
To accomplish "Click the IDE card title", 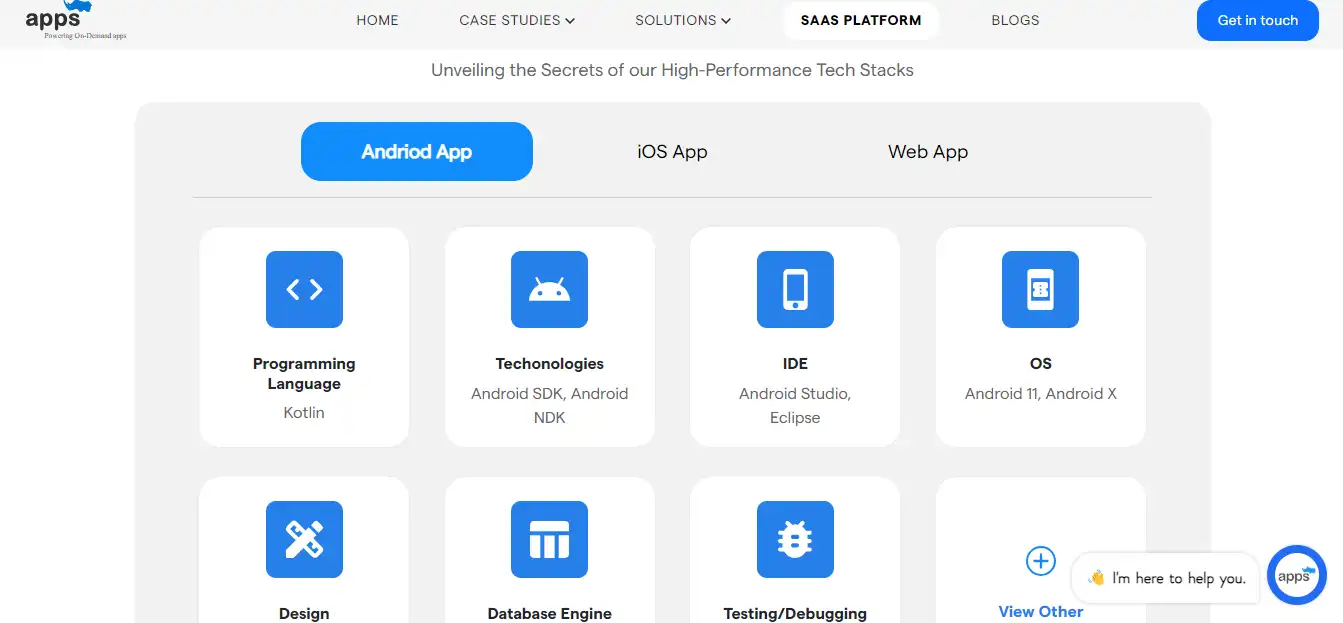I will point(795,364).
